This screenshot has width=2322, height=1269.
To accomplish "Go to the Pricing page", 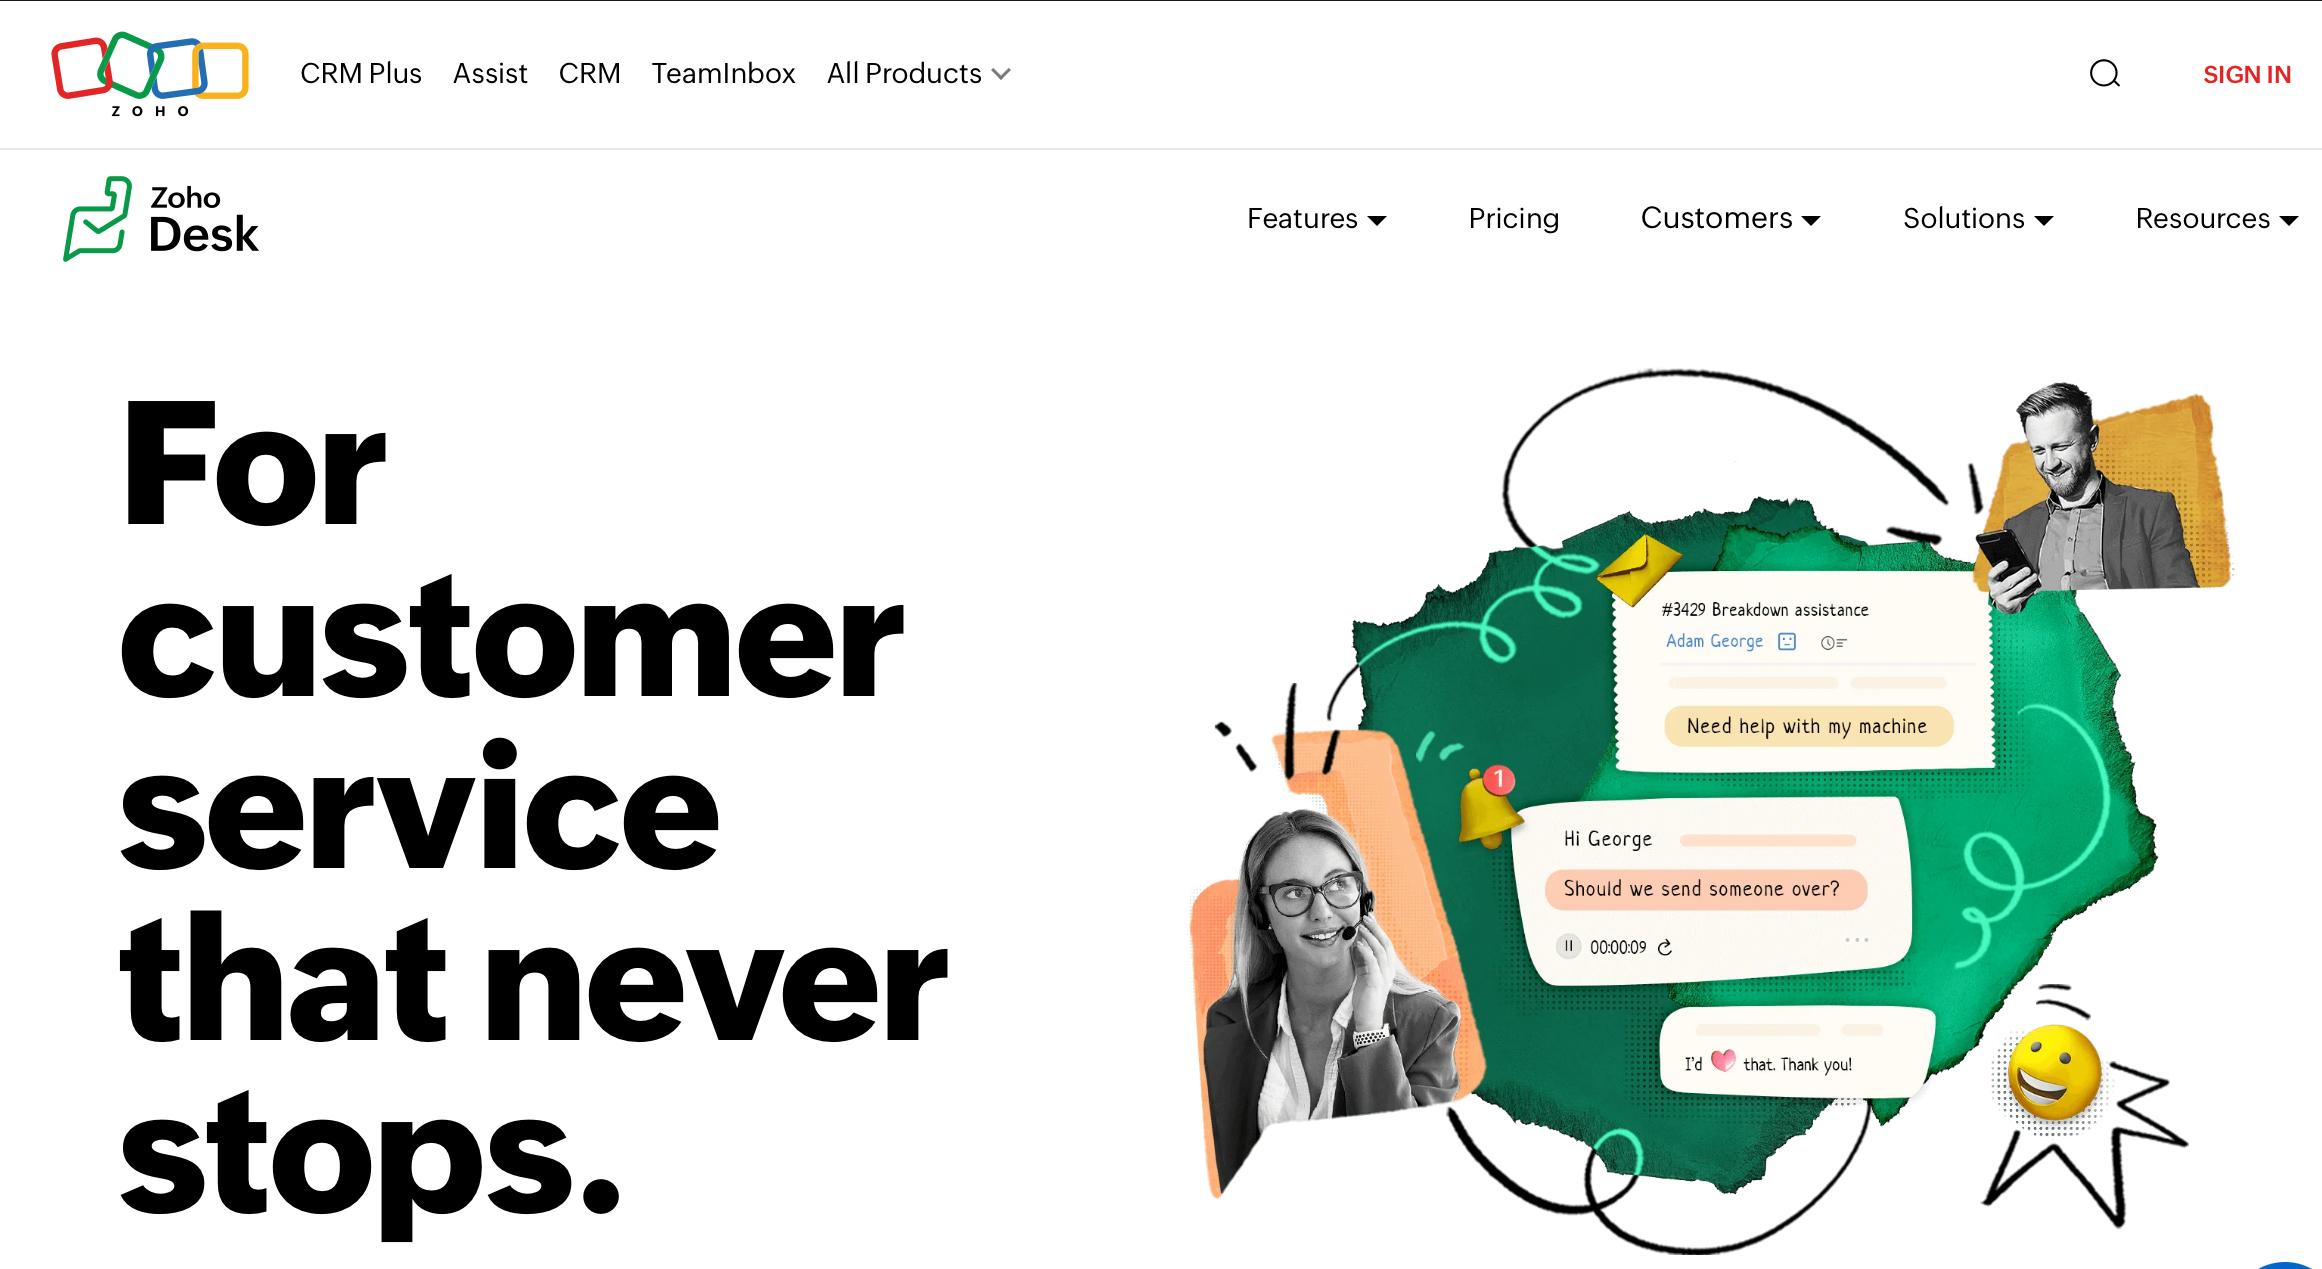I will (x=1513, y=219).
